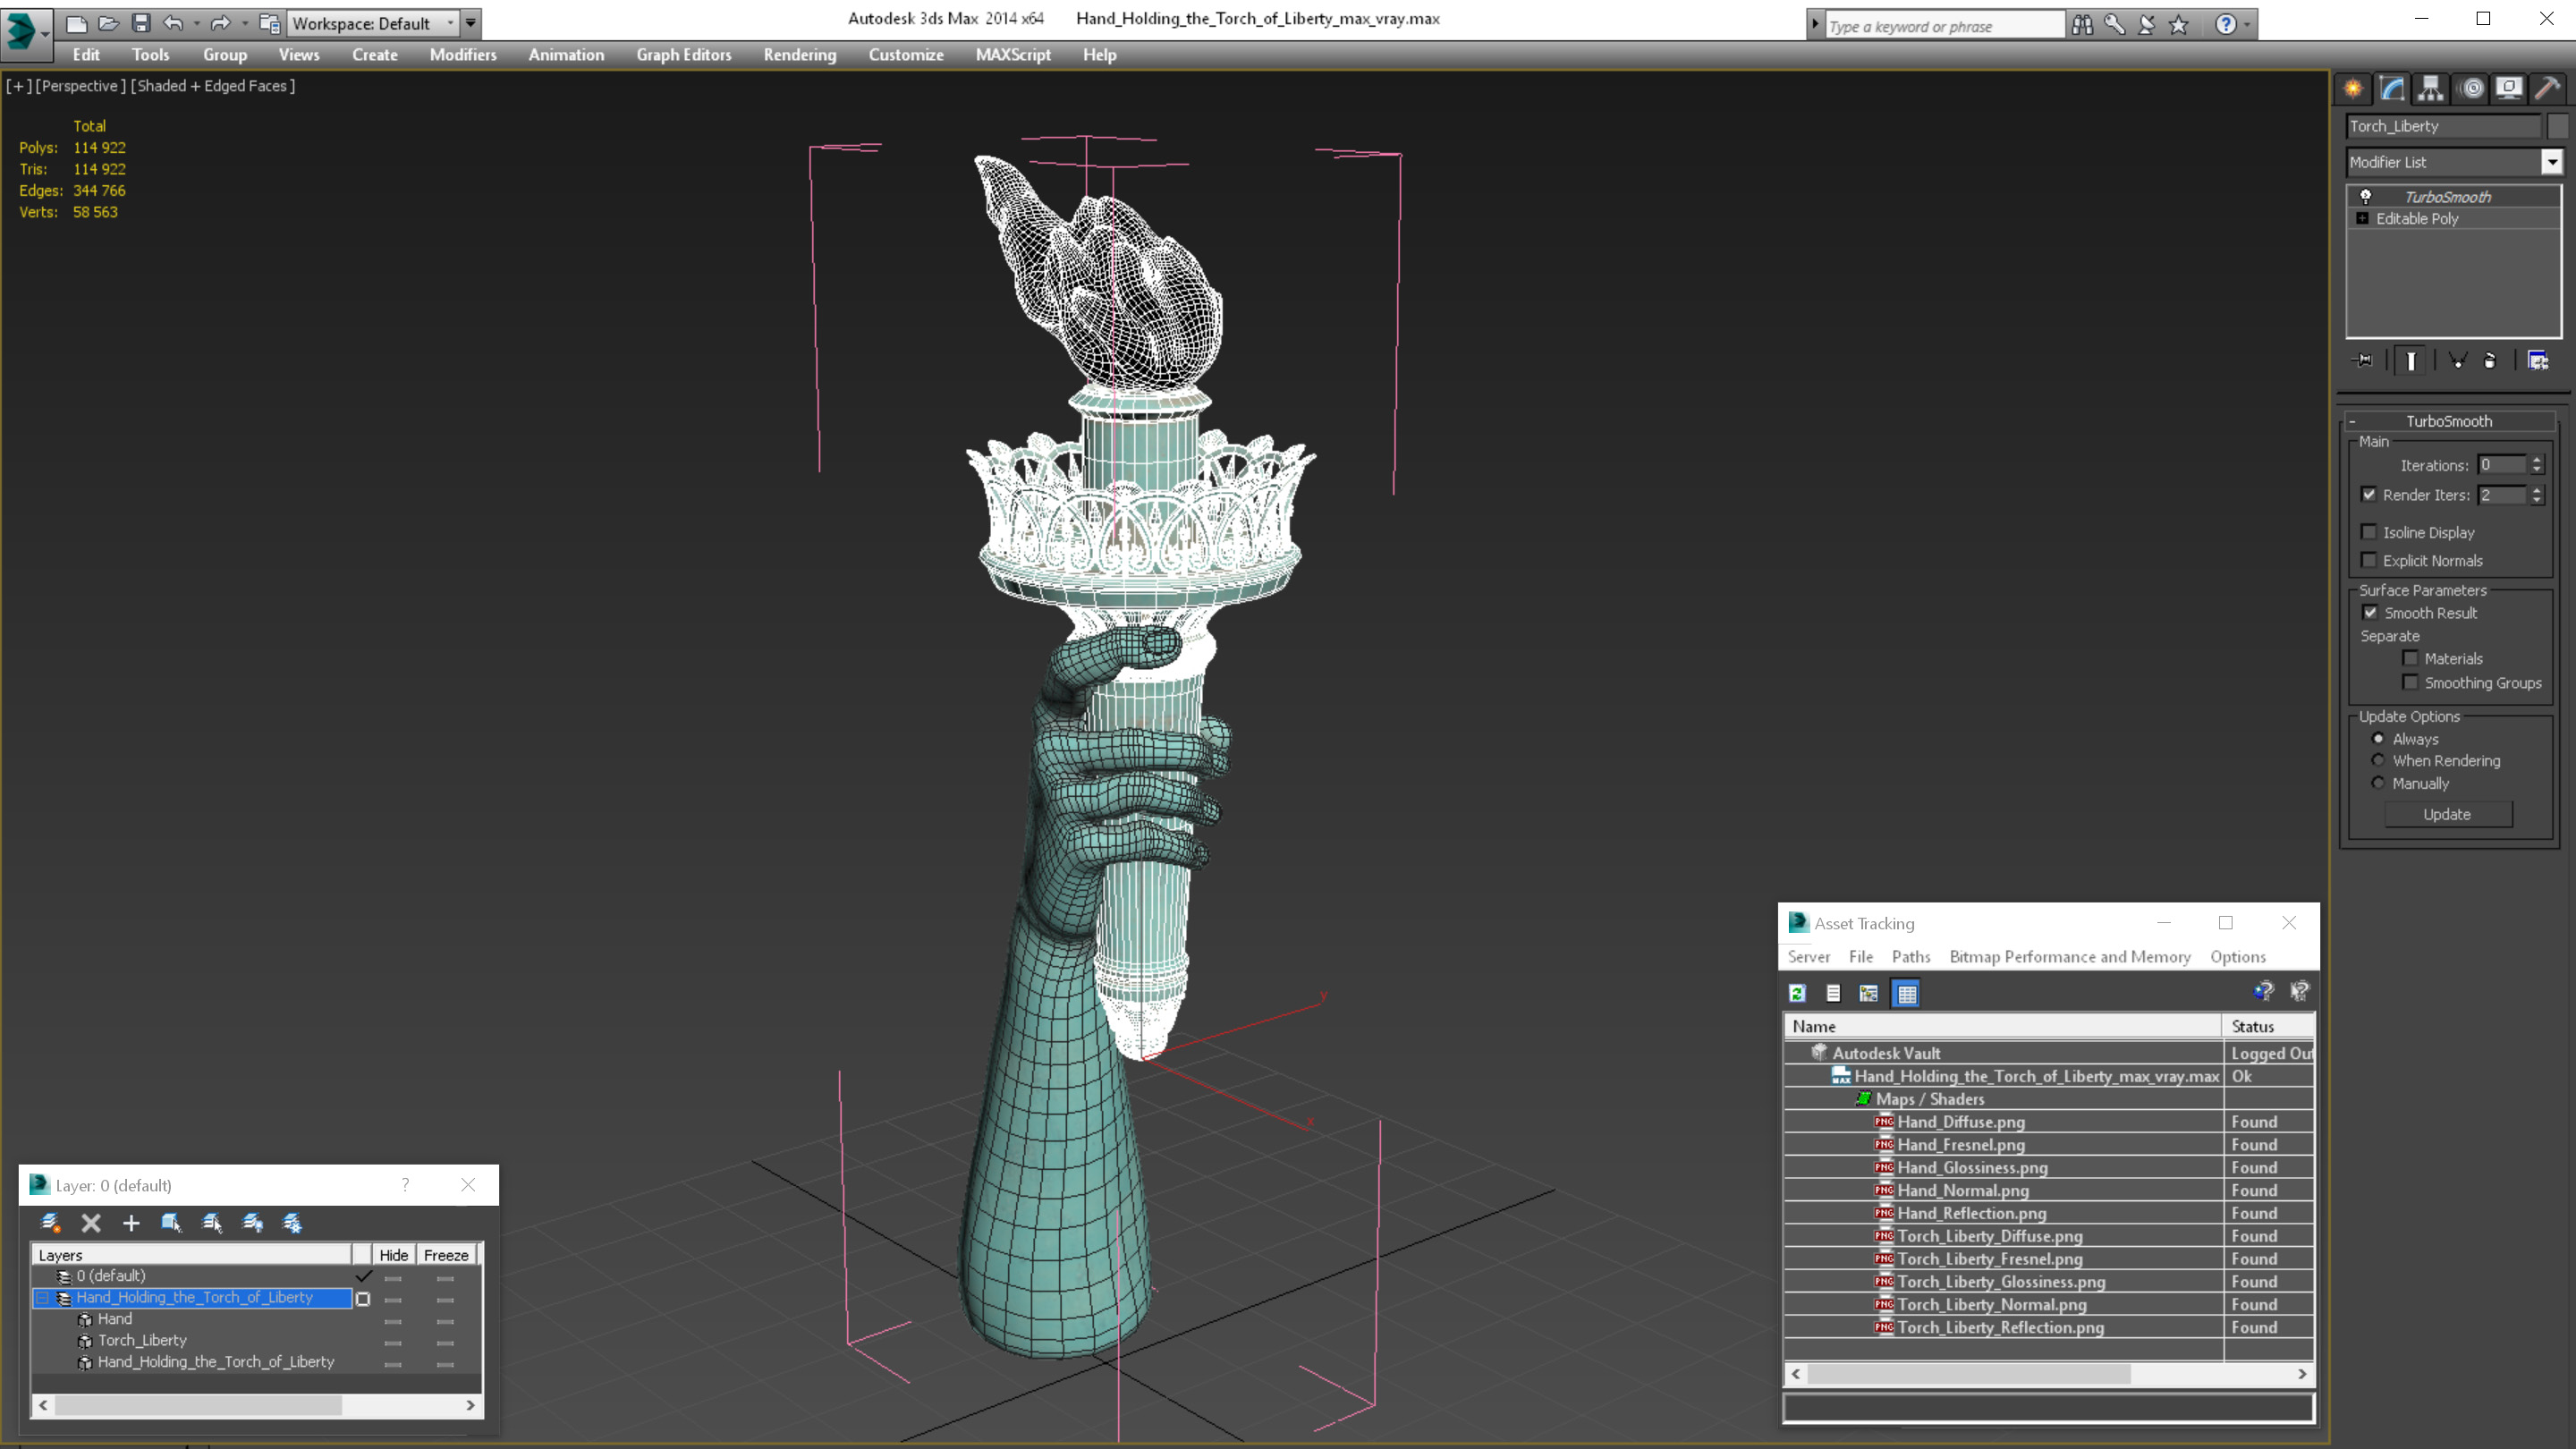This screenshot has height=1449, width=2576.
Task: Add selected objects to layer plus icon
Action: [131, 1223]
